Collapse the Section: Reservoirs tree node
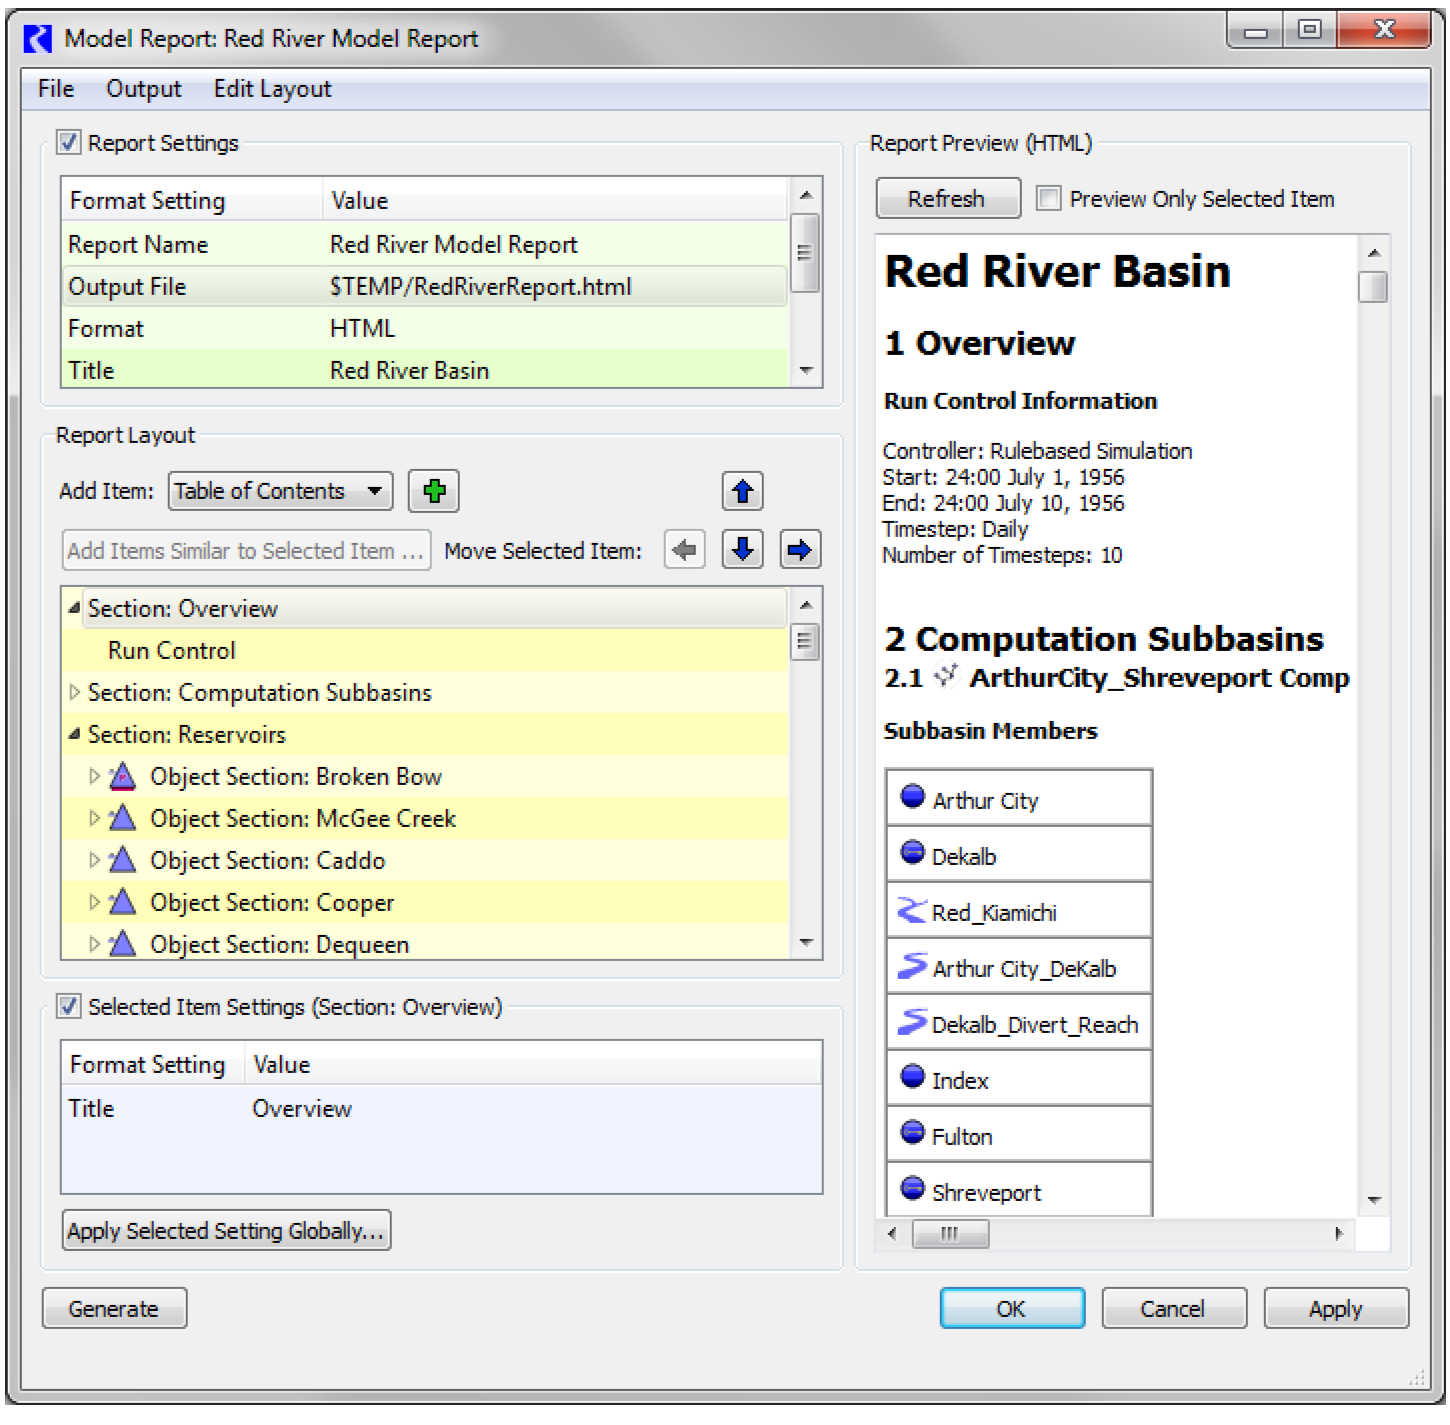1450x1425 pixels. point(75,734)
